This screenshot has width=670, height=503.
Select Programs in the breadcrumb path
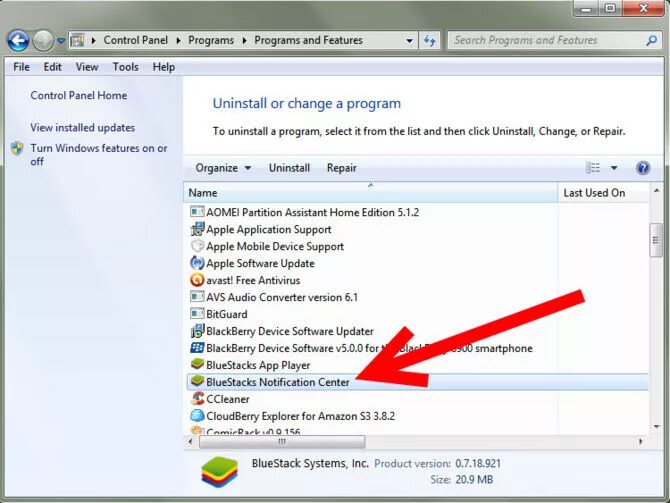[211, 40]
